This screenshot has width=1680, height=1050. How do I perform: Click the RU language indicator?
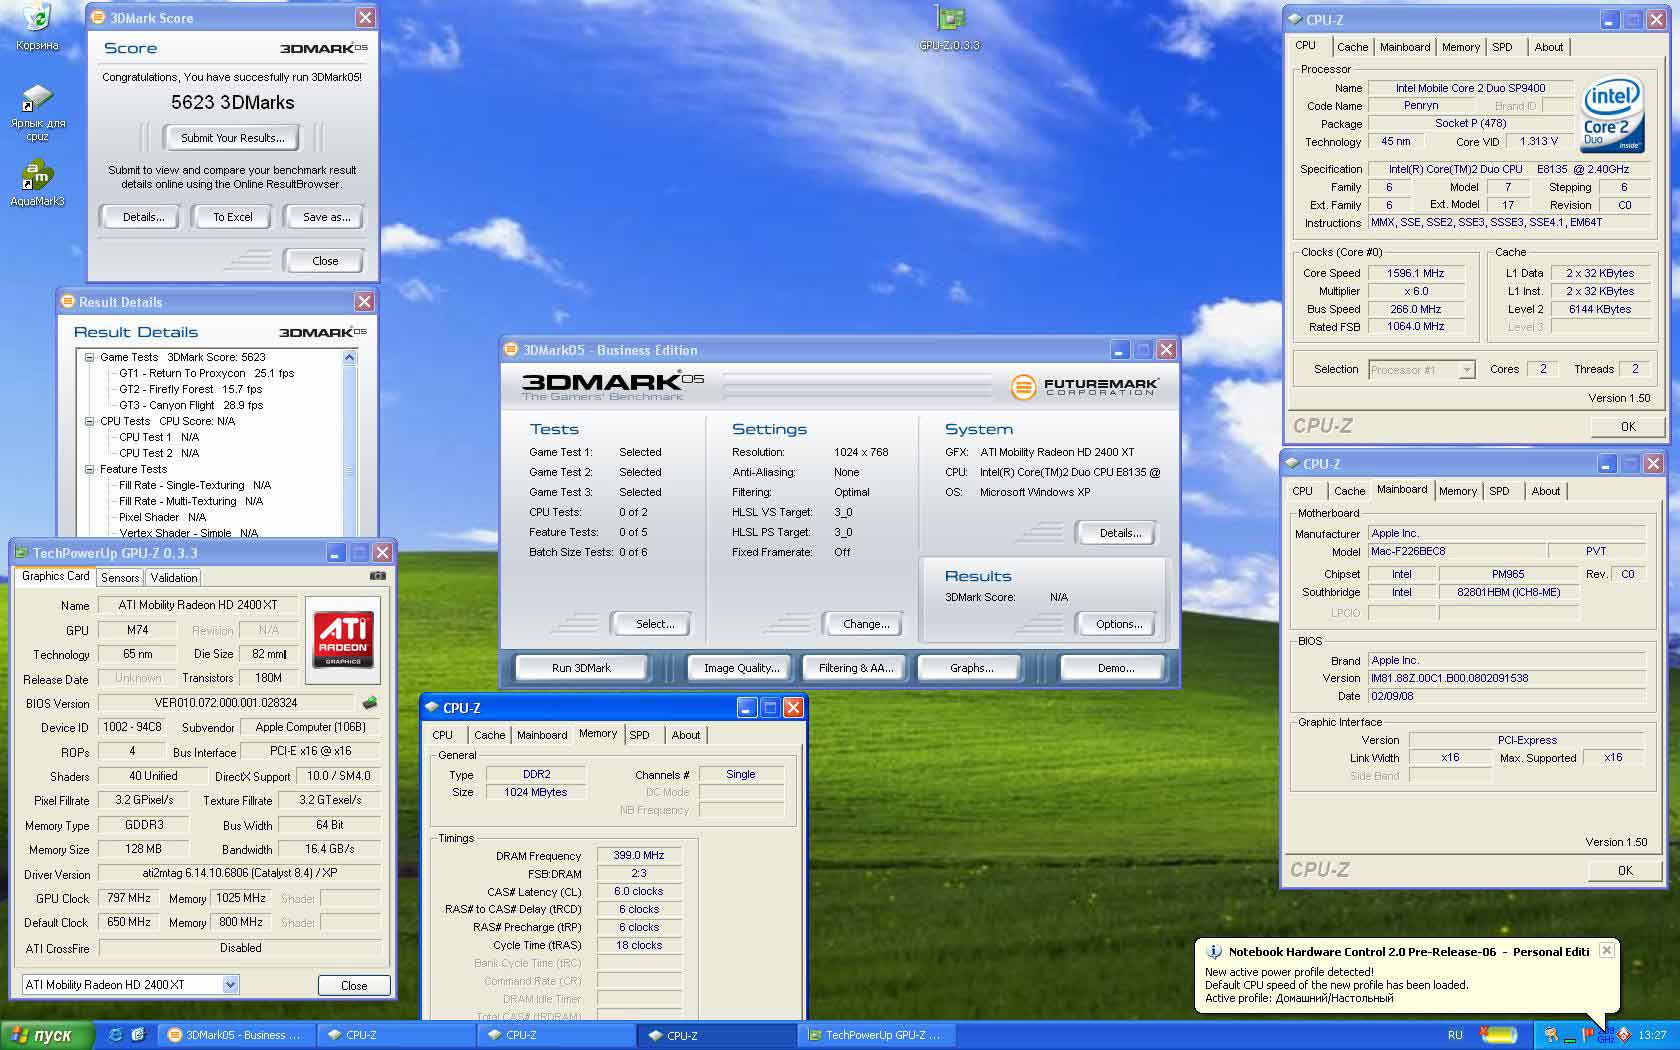1455,1035
